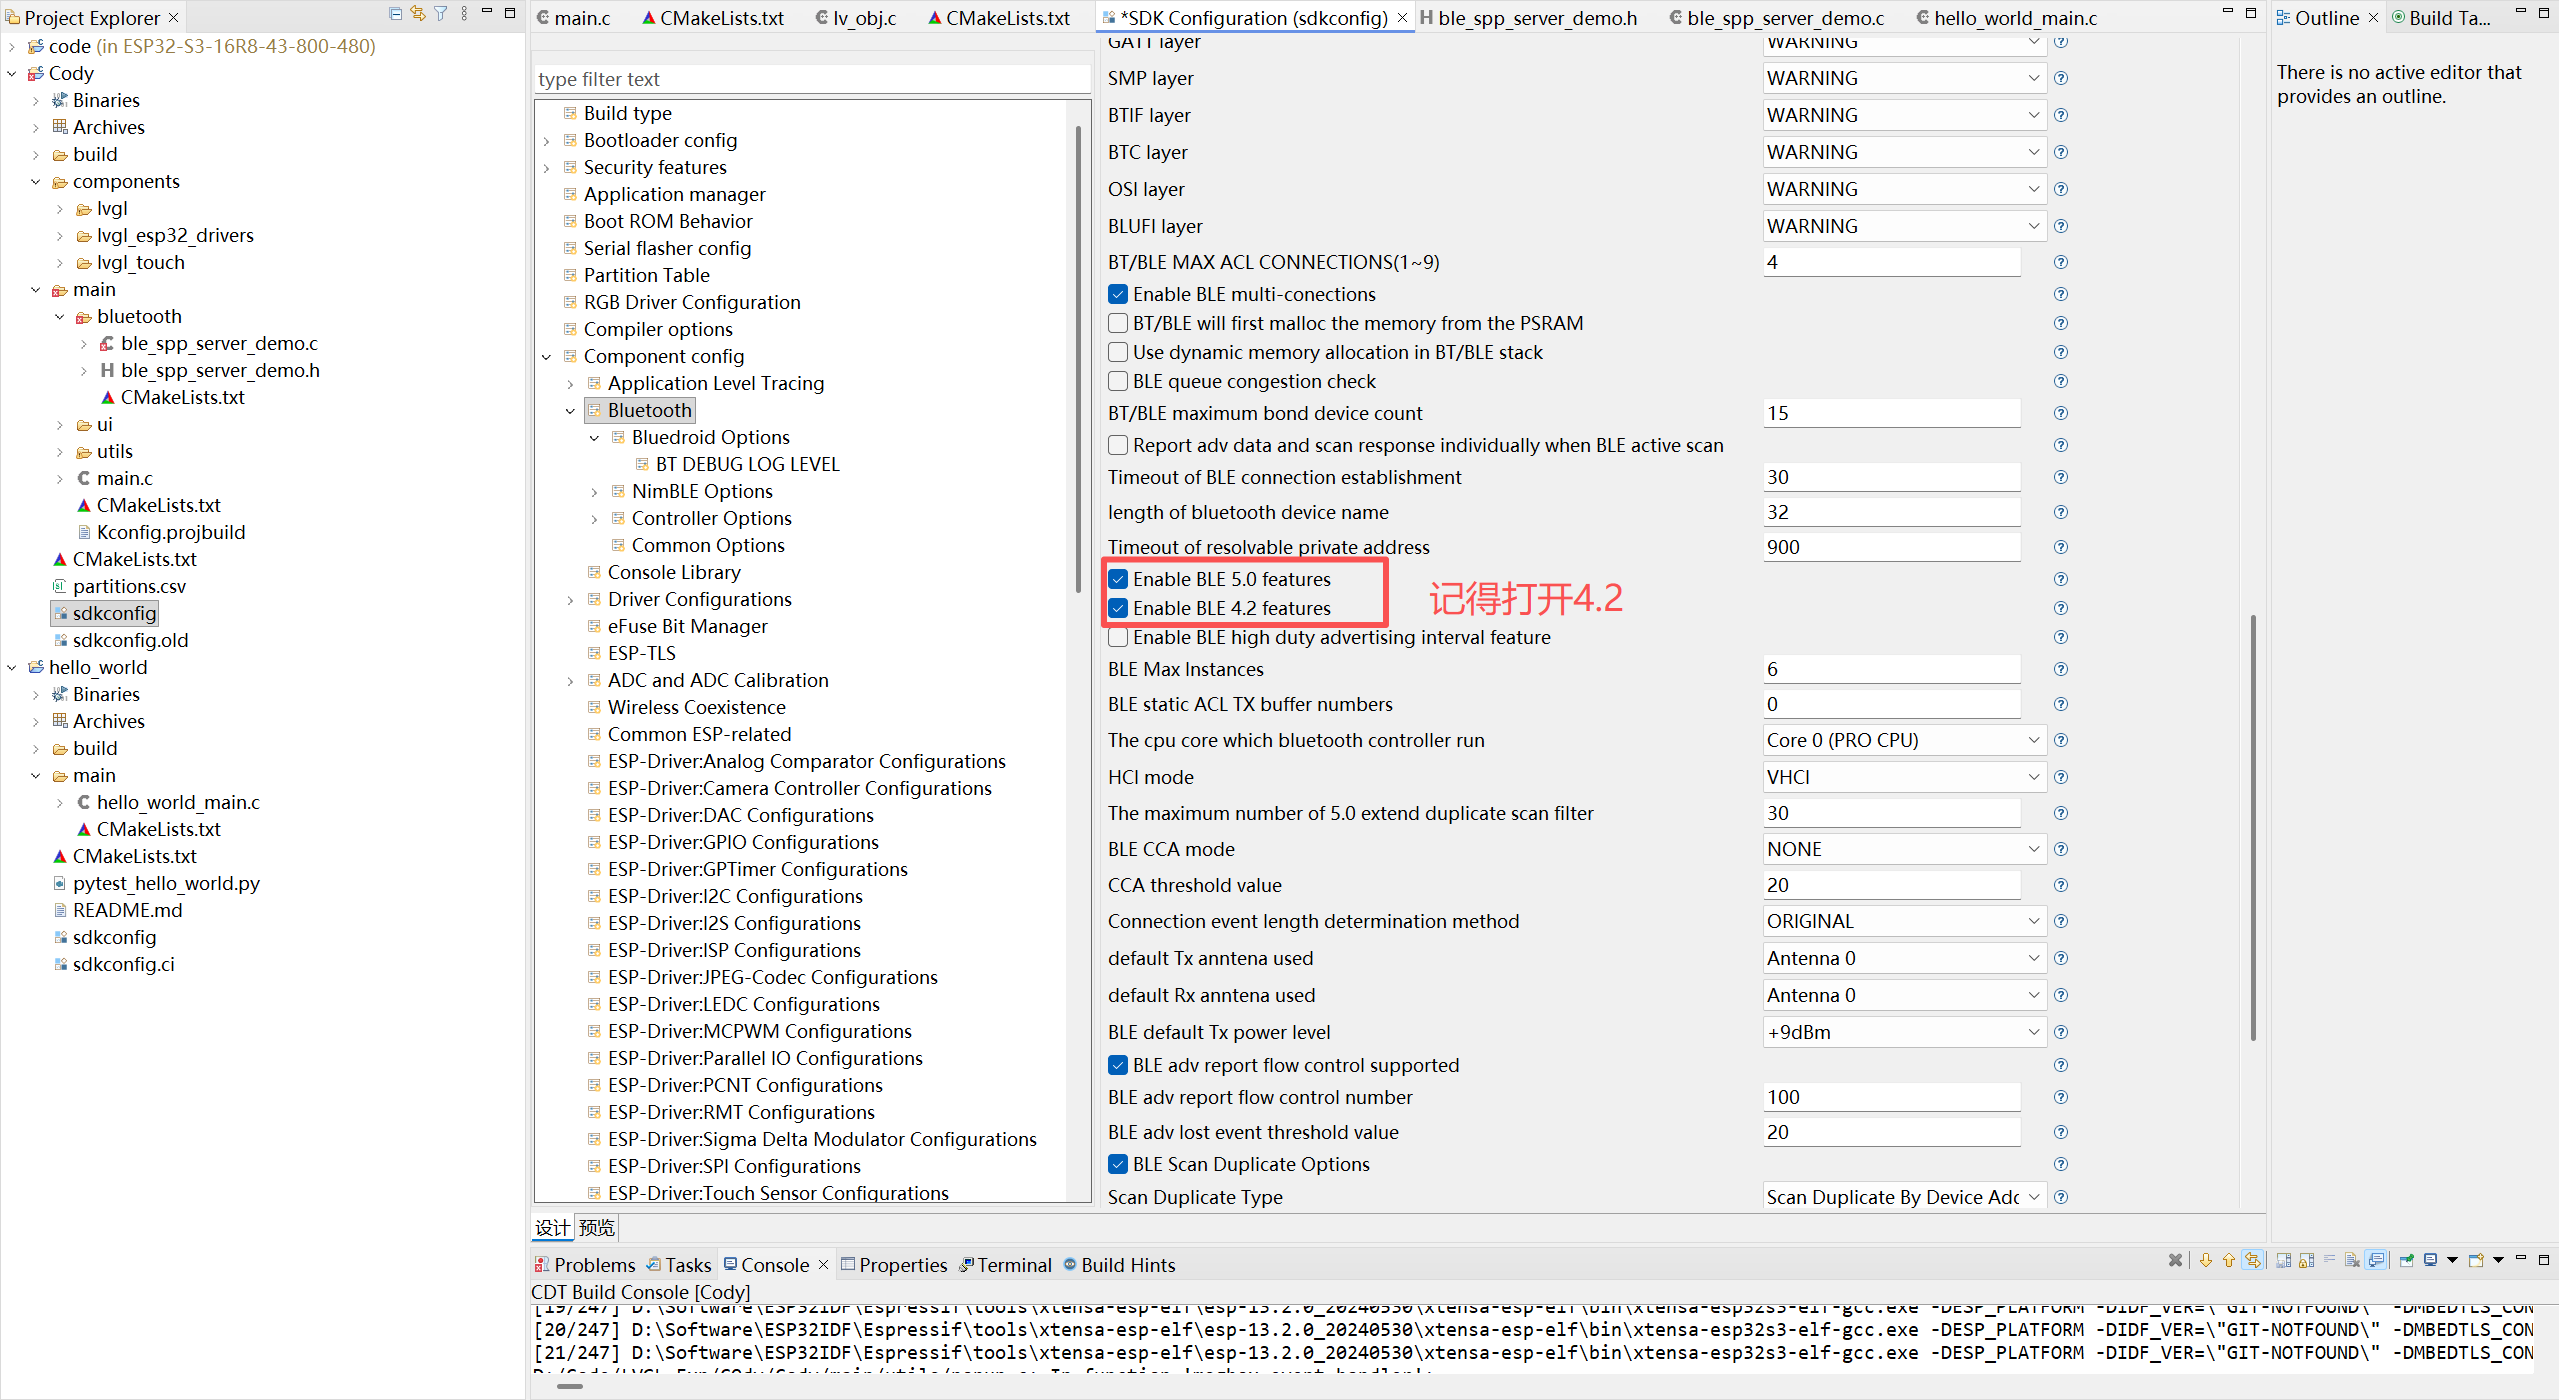
Task: Click help icon for BLE Scan Duplicate Options
Action: pos(2061,1164)
